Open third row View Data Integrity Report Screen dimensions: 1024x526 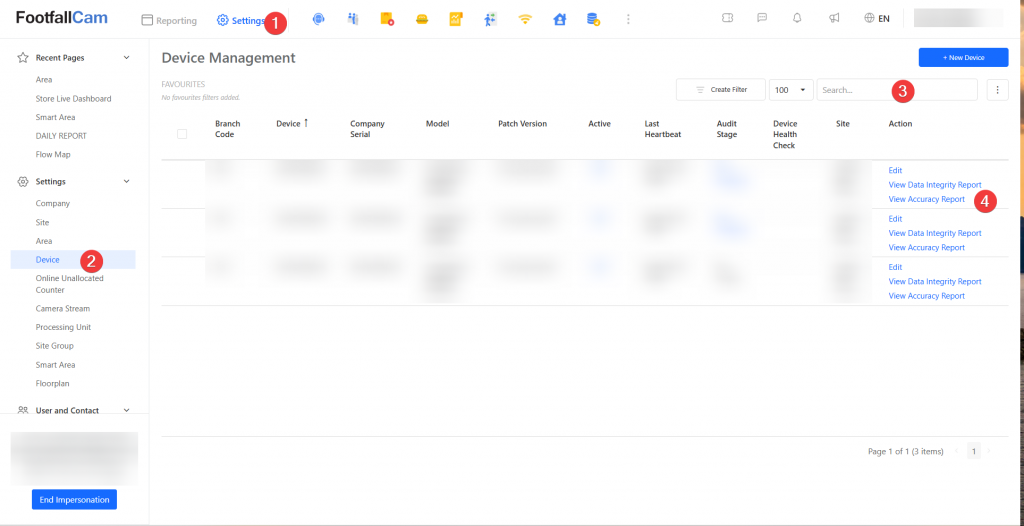point(935,282)
